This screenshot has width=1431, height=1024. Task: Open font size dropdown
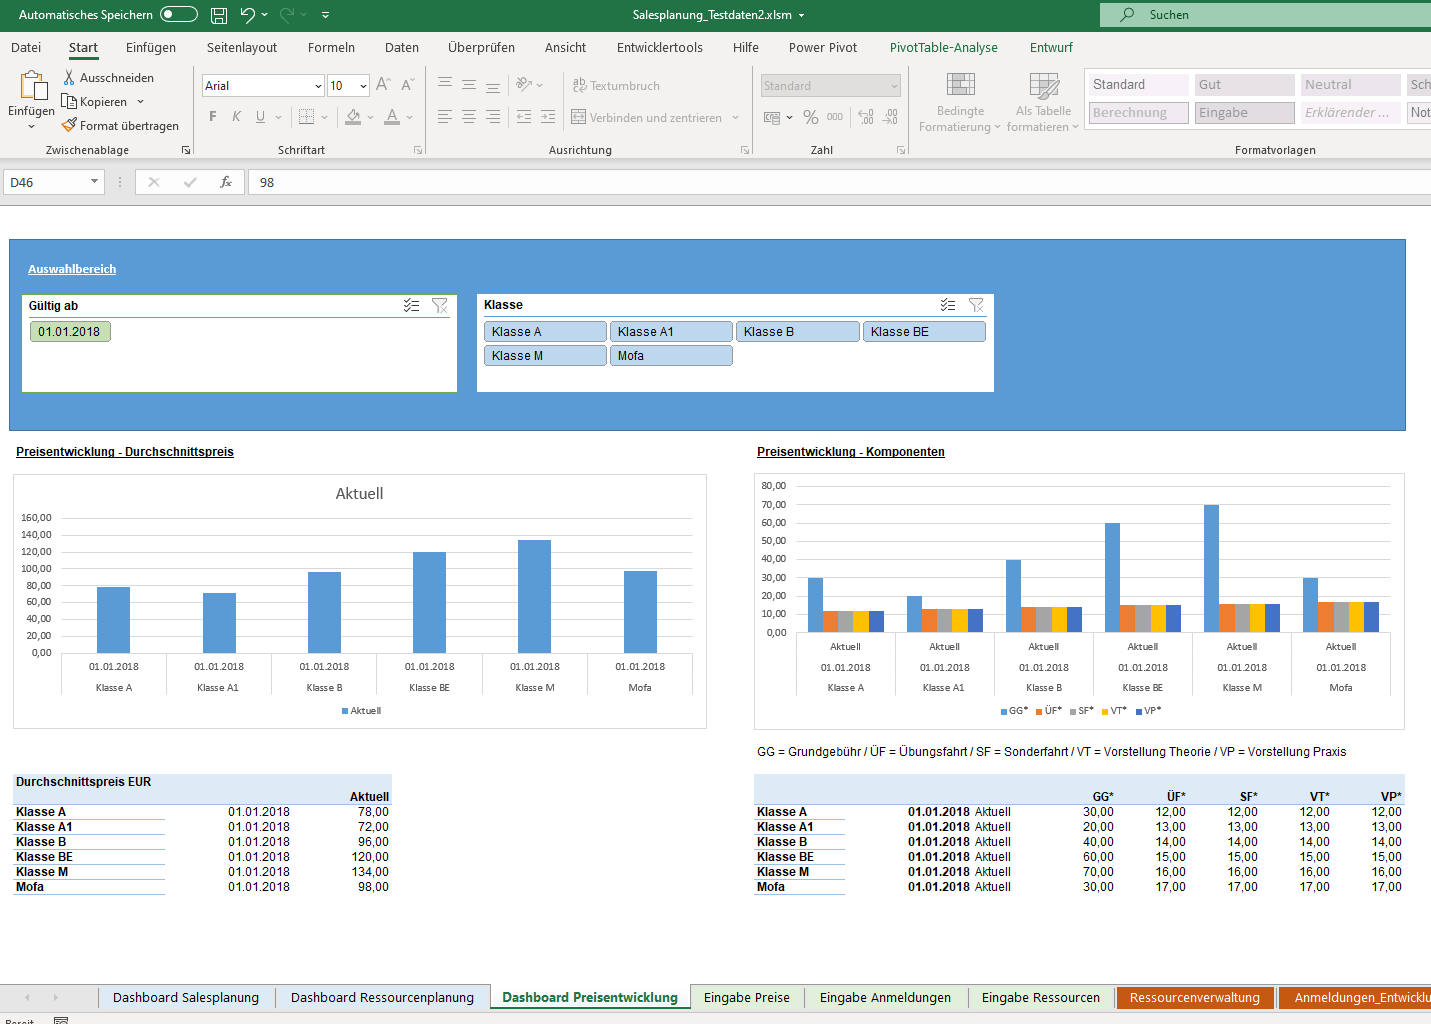pos(363,86)
